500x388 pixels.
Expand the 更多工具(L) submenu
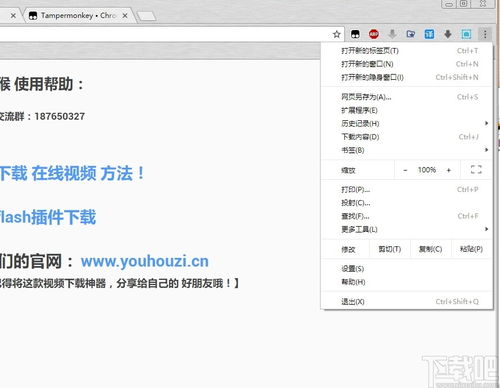tap(407, 229)
